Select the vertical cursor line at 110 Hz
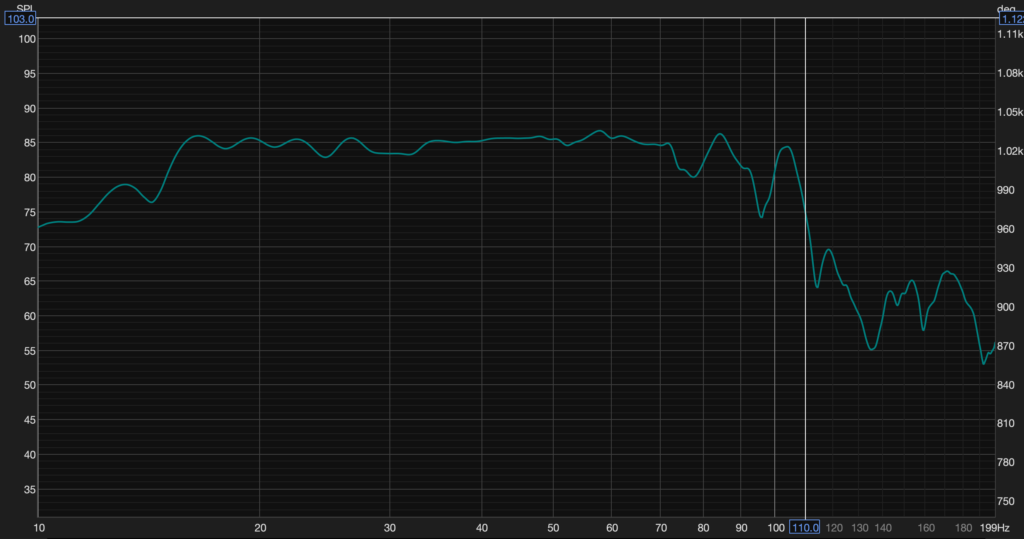Screen dimensions: 1024x539 [x=805, y=268]
